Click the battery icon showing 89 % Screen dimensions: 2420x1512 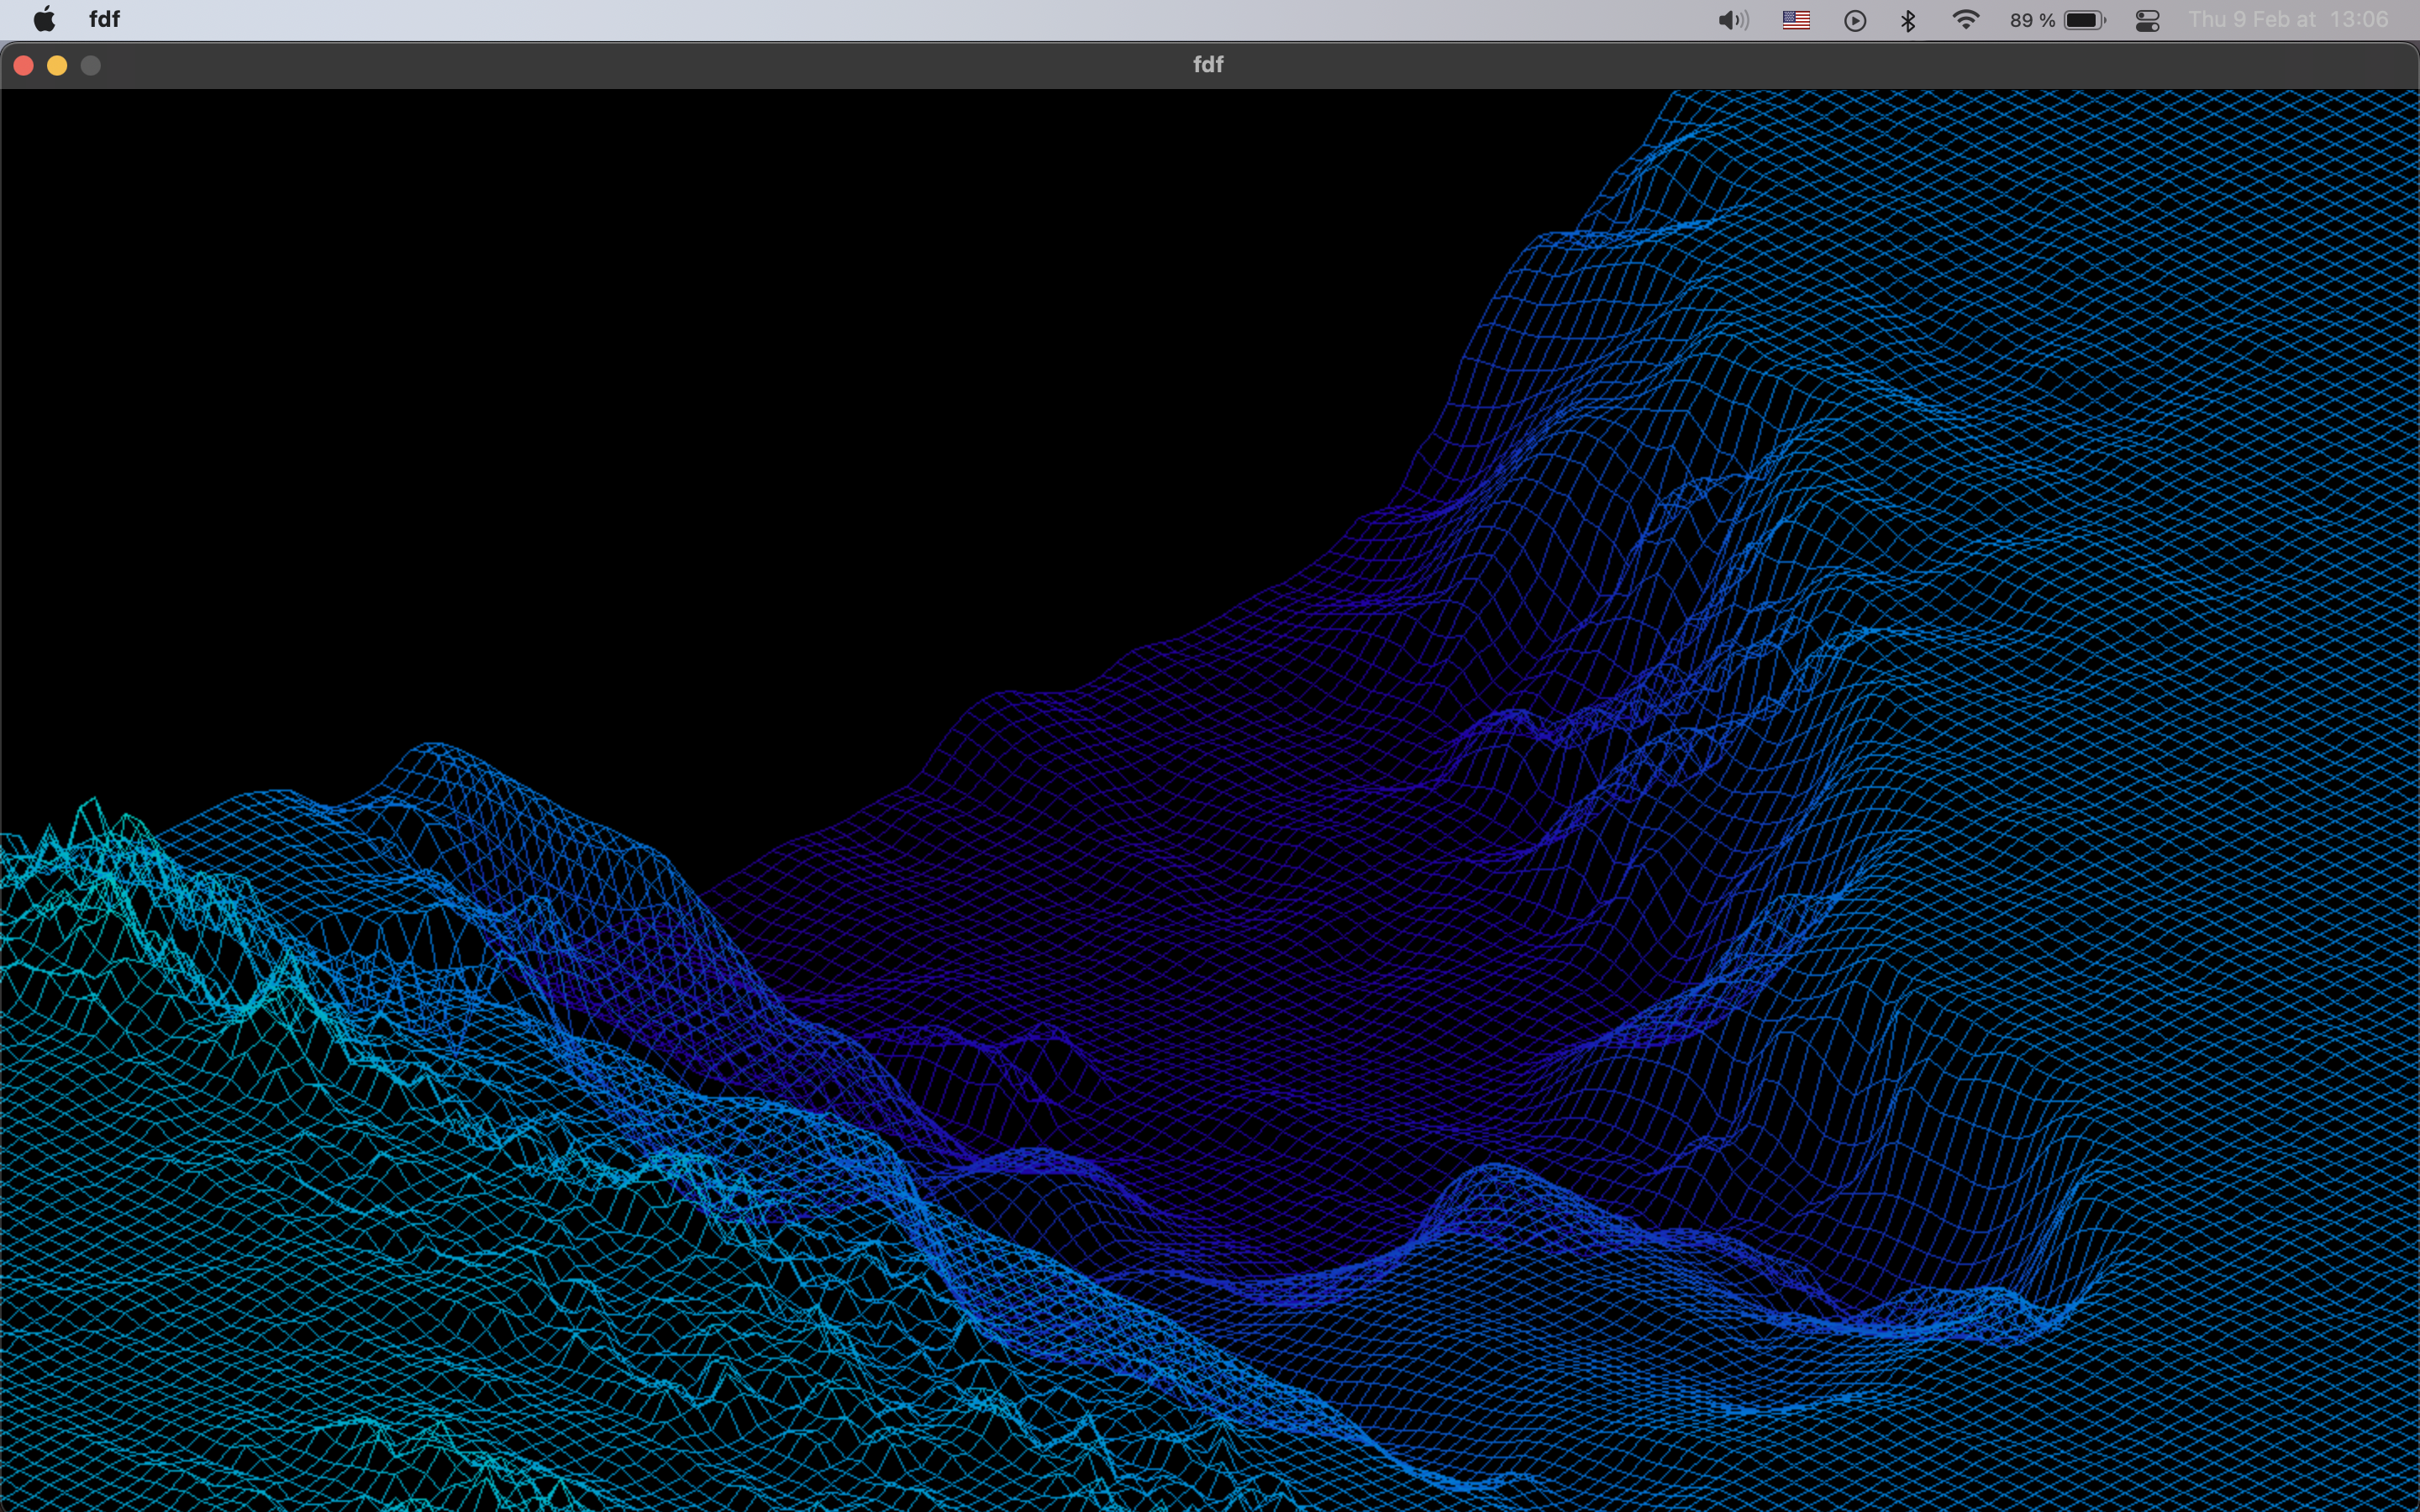tap(2085, 20)
